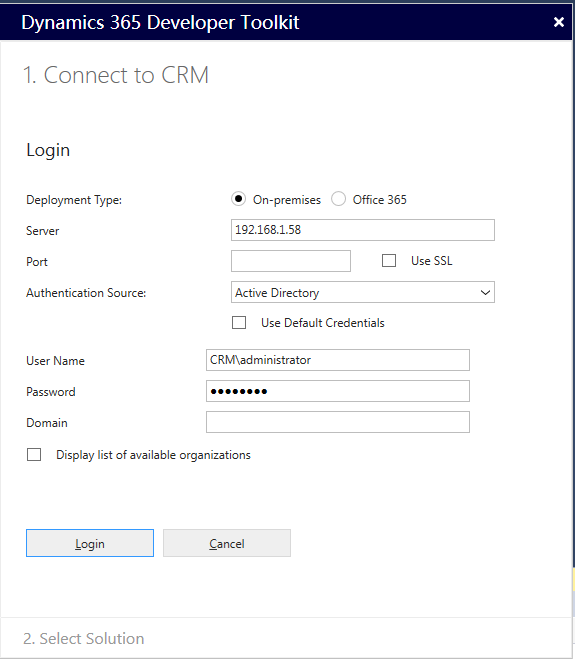The image size is (575, 659).
Task: Click the Password input field
Action: pos(338,391)
